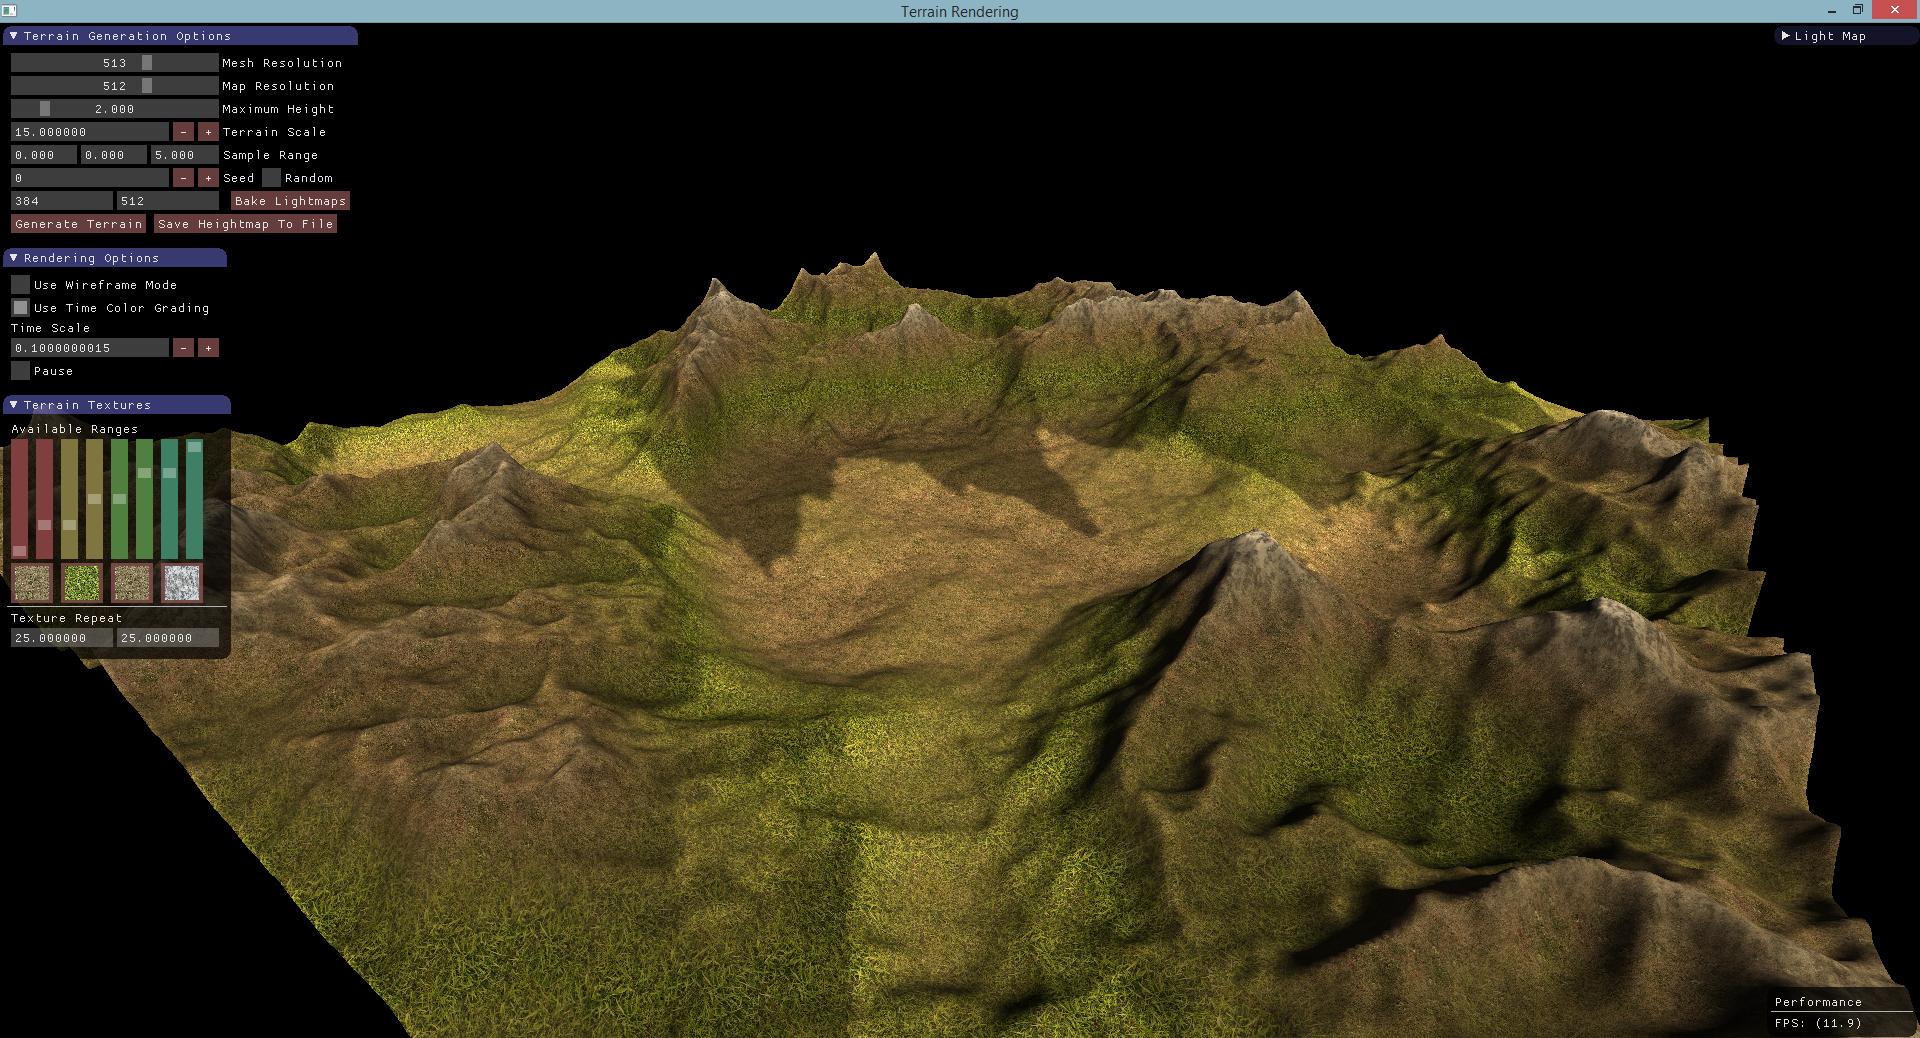Select the white snow texture thumbnail
The image size is (1920, 1038).
point(182,584)
